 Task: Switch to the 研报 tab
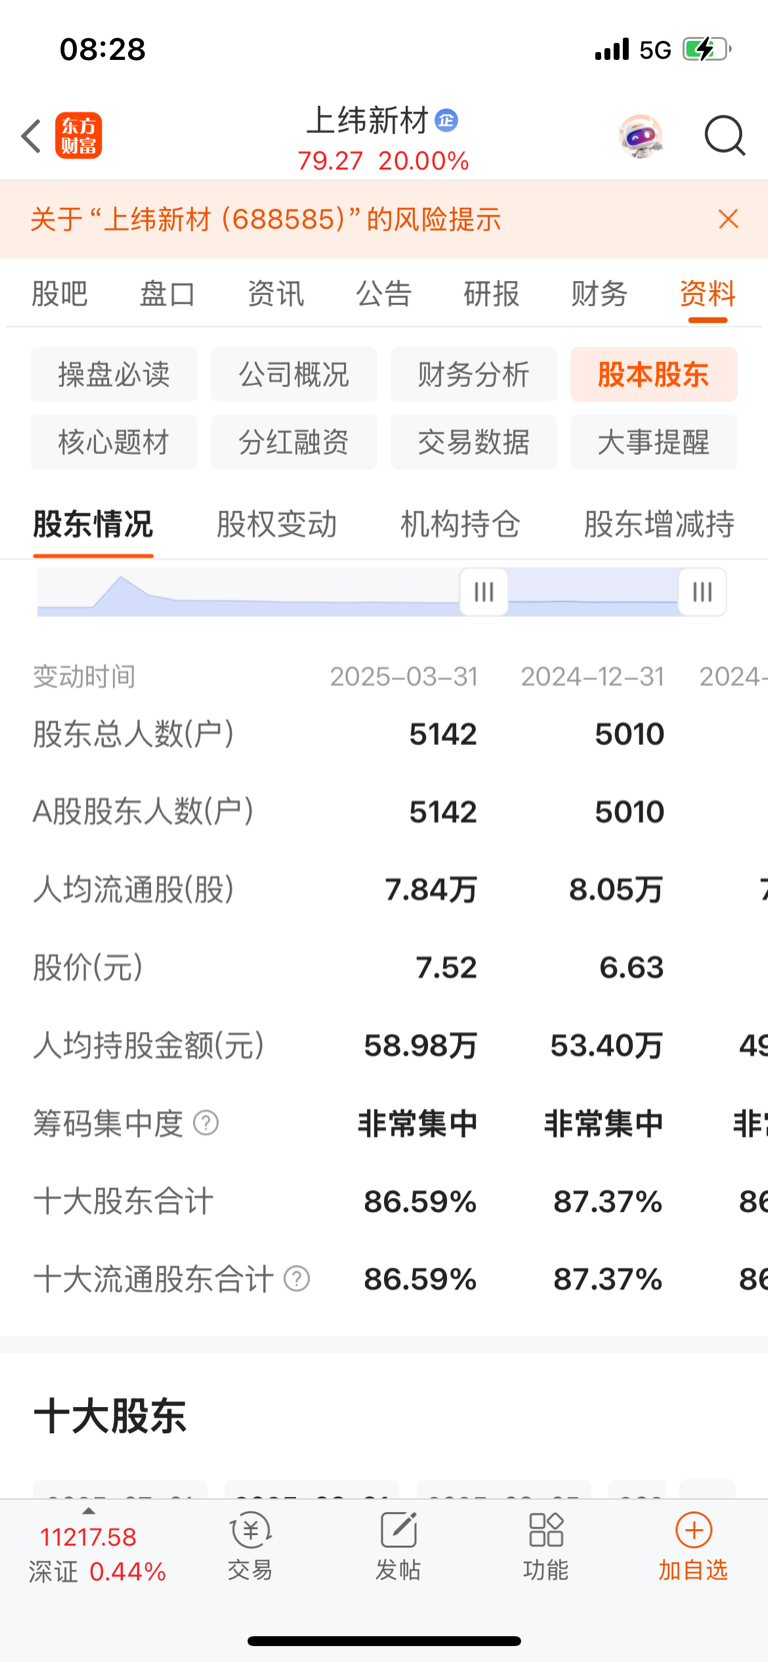click(x=491, y=293)
